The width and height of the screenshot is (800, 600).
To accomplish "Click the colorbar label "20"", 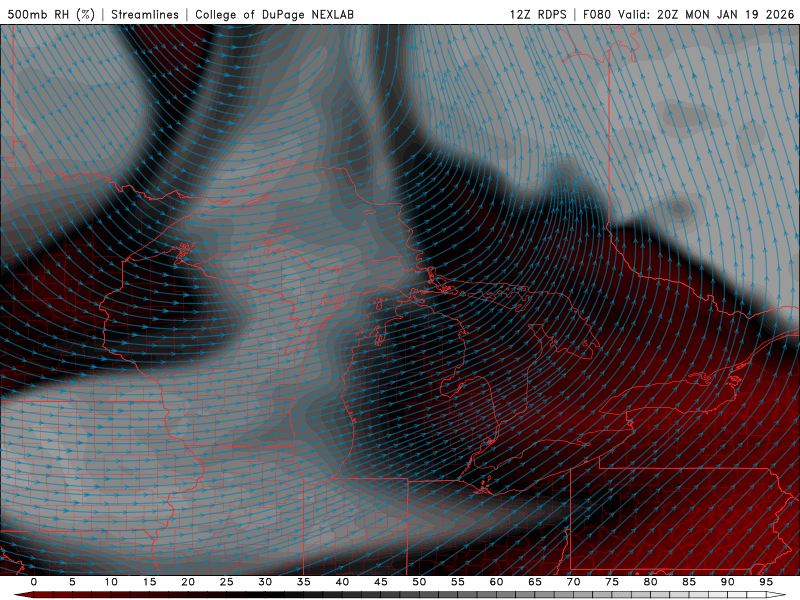I will coord(188,582).
